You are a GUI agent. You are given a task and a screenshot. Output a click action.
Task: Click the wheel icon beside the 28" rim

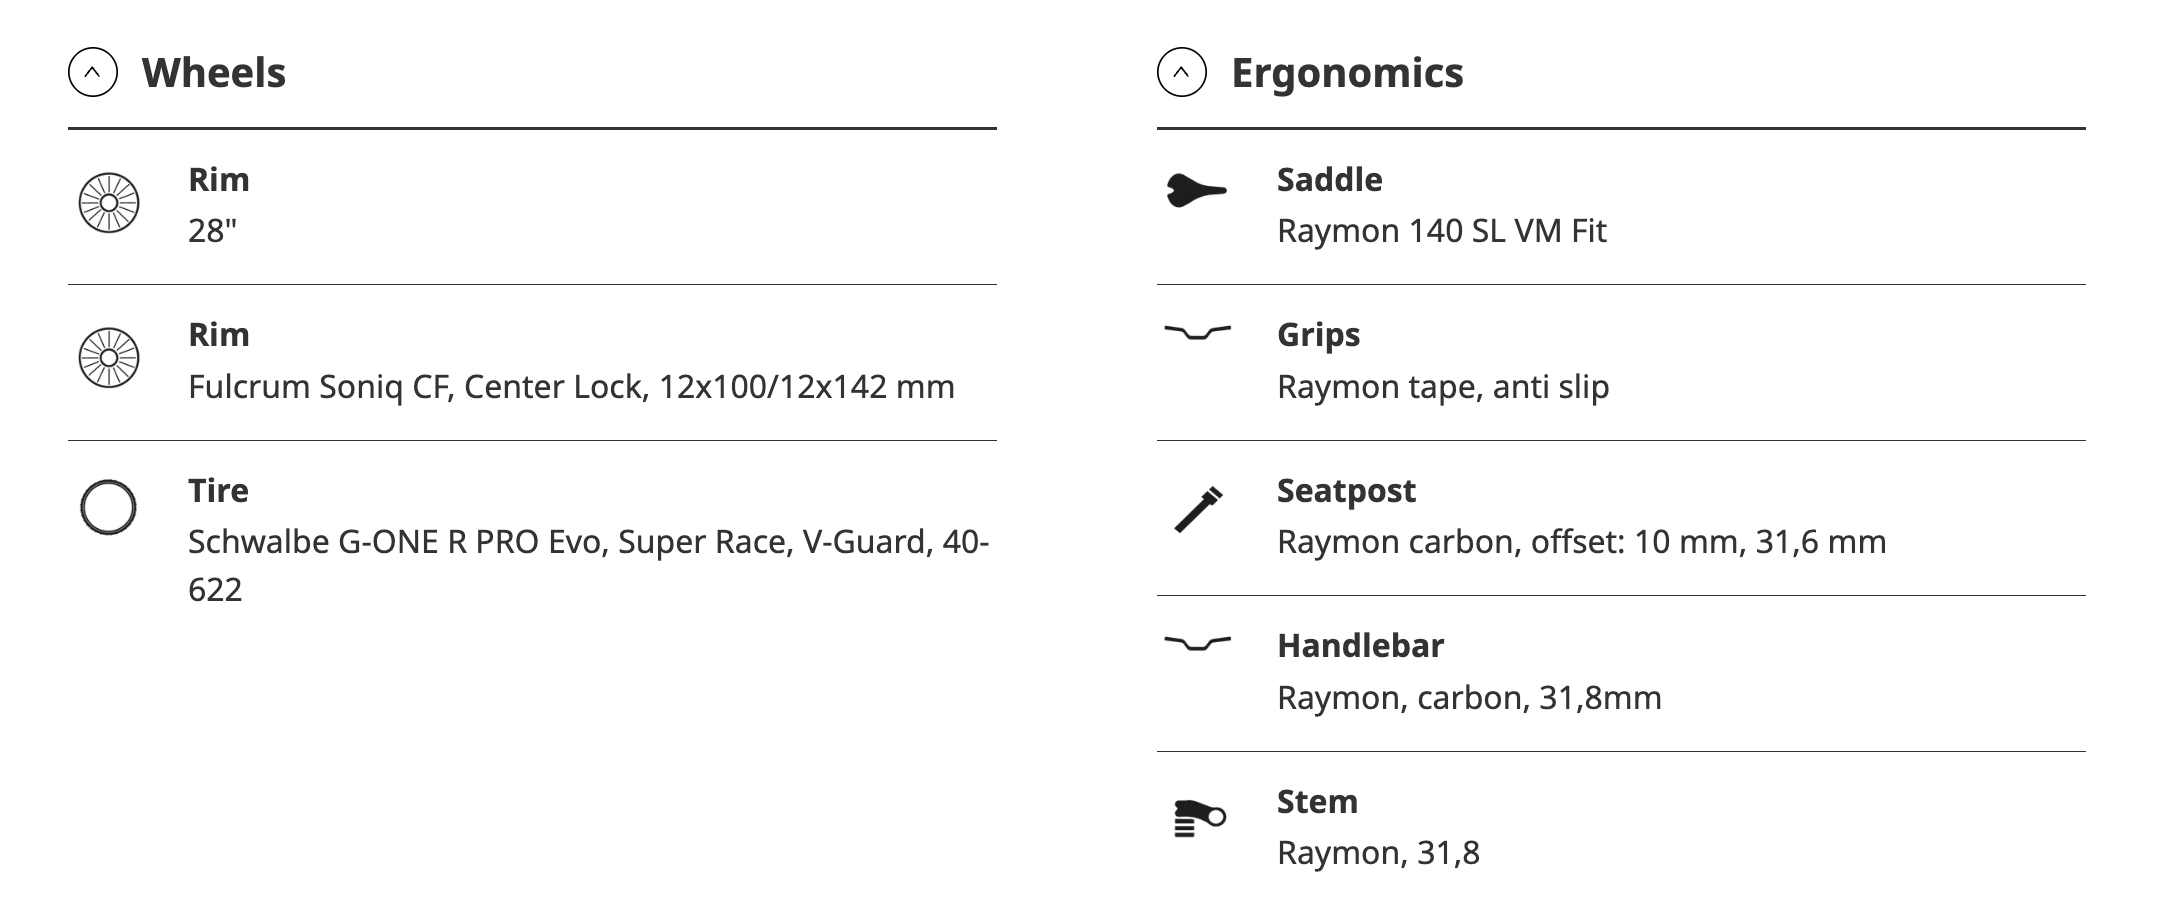(x=109, y=203)
